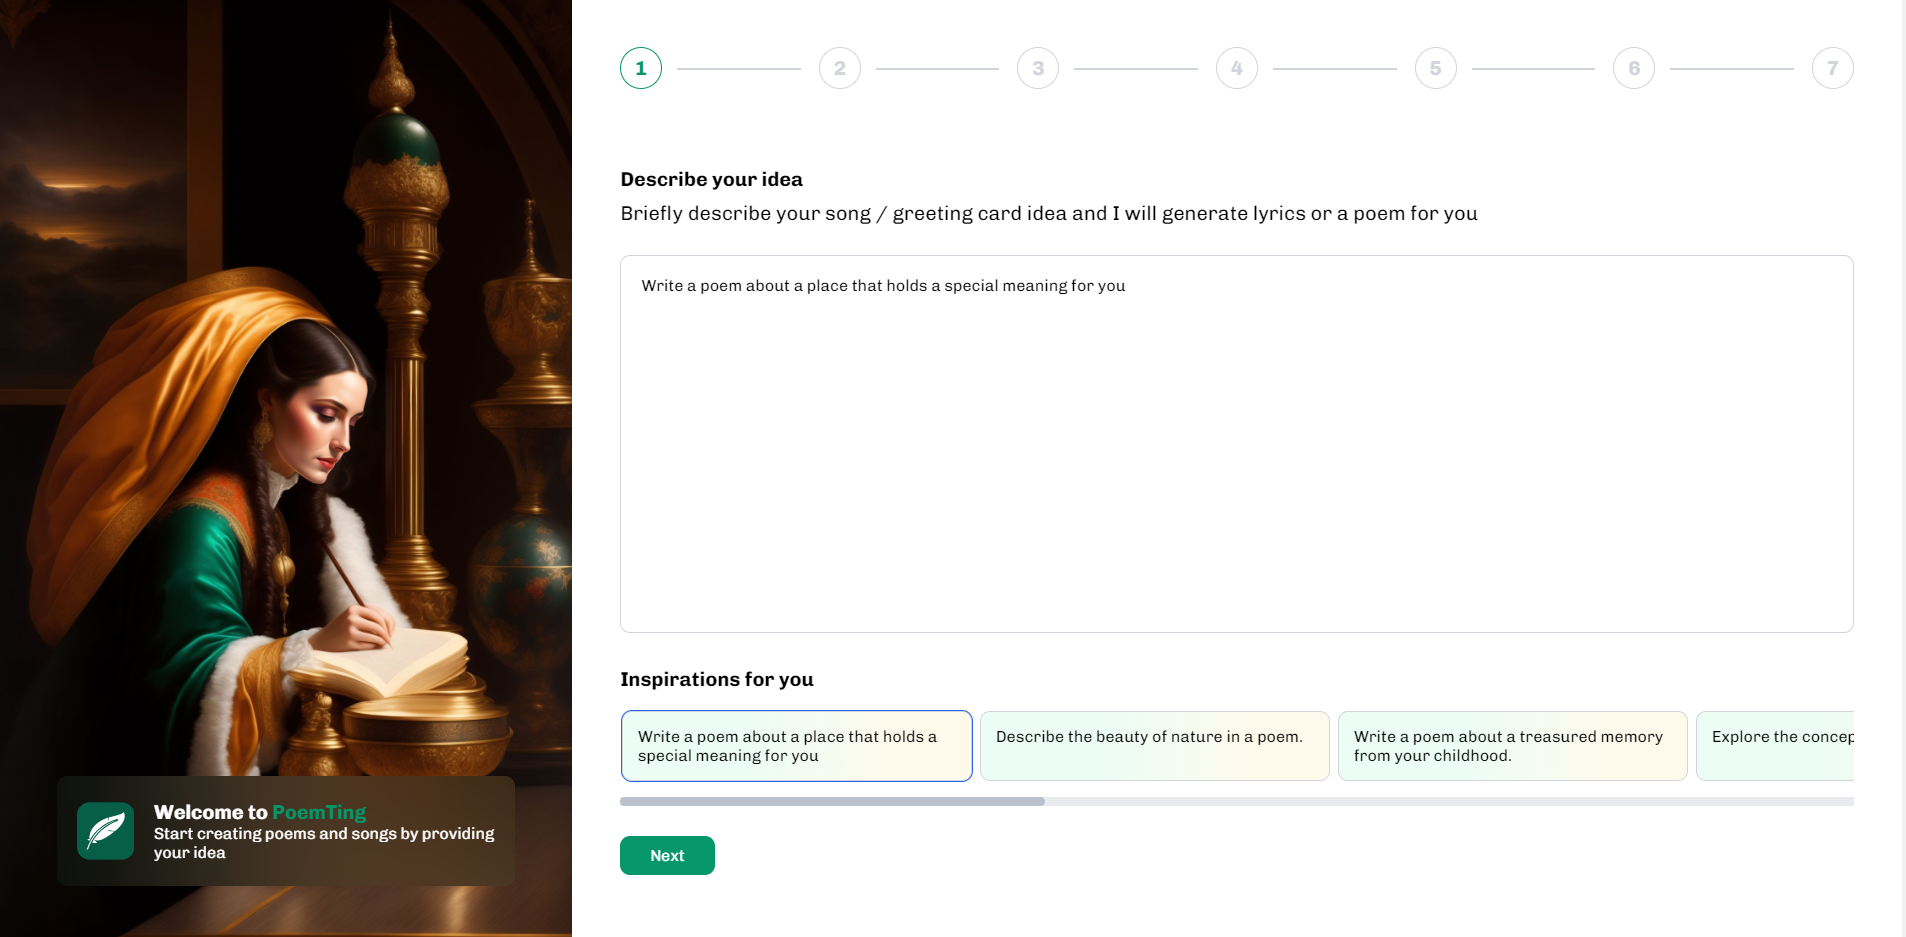
Task: Click the inspirations horizontal scrollbar thumb
Action: pyautogui.click(x=832, y=802)
